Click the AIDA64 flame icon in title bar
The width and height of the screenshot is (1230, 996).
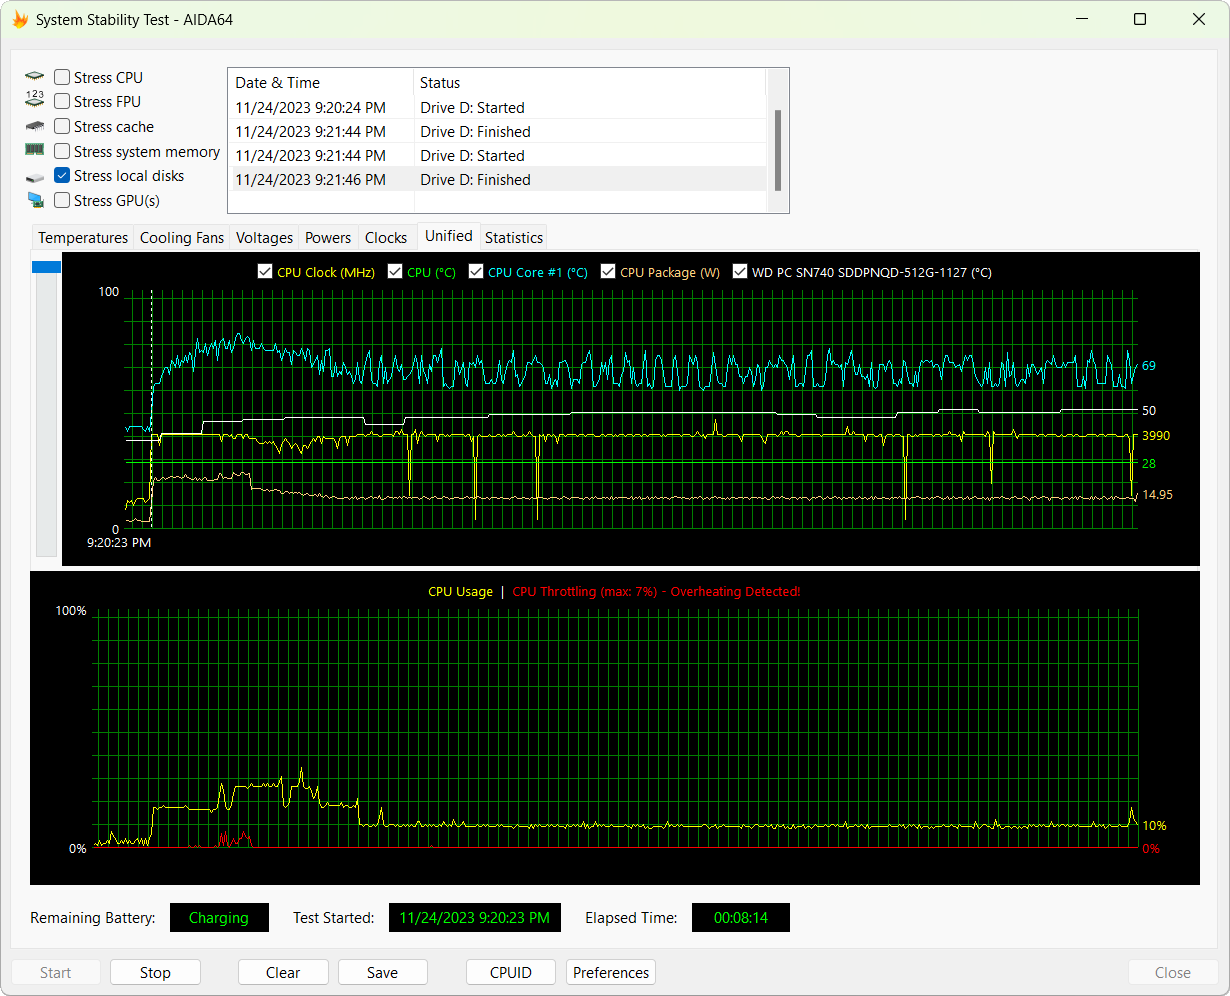20,19
